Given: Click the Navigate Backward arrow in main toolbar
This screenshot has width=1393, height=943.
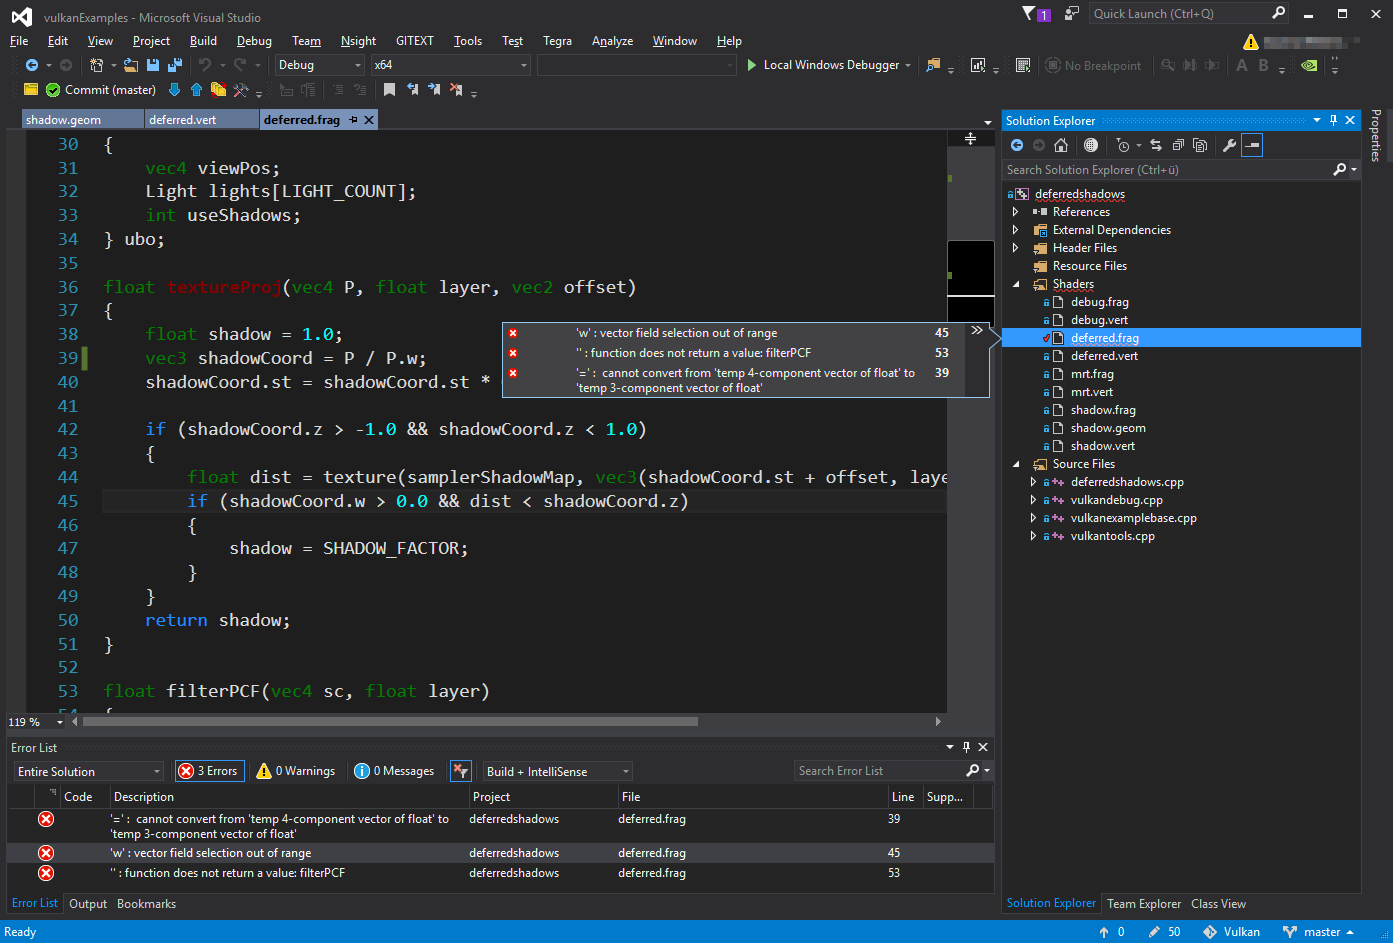Looking at the screenshot, I should [32, 65].
